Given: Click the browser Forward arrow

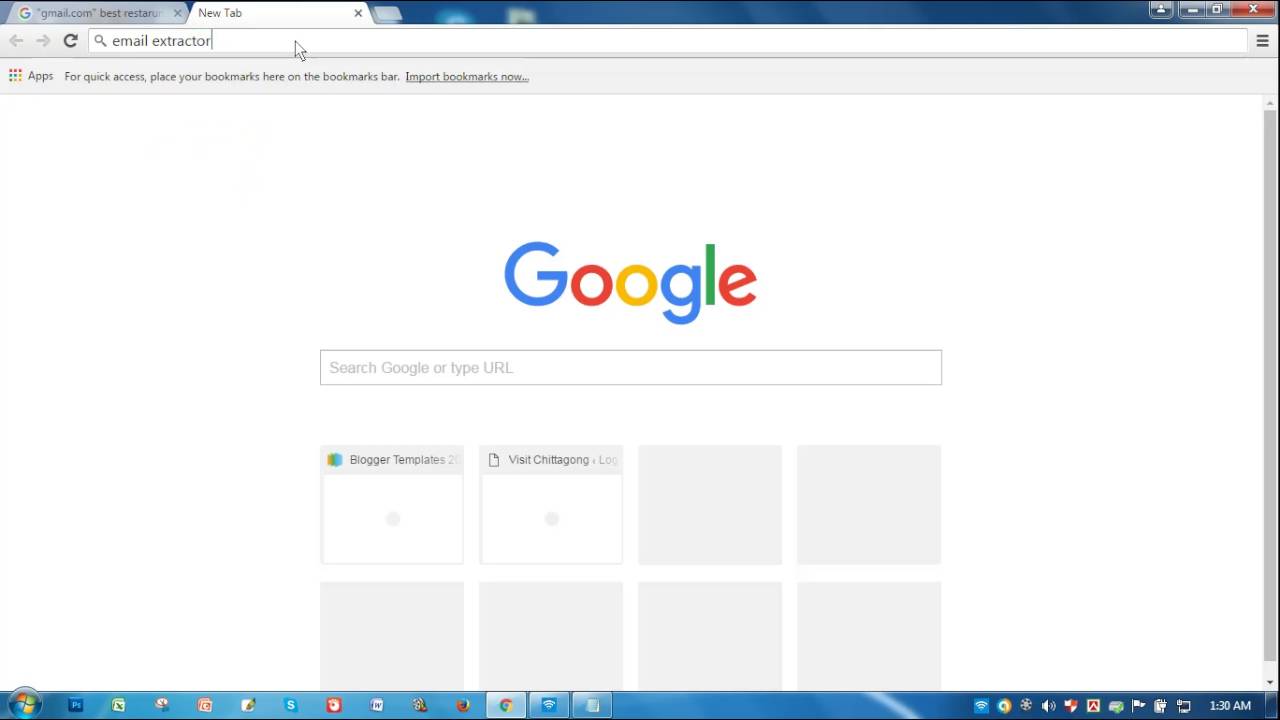Looking at the screenshot, I should pyautogui.click(x=43, y=41).
